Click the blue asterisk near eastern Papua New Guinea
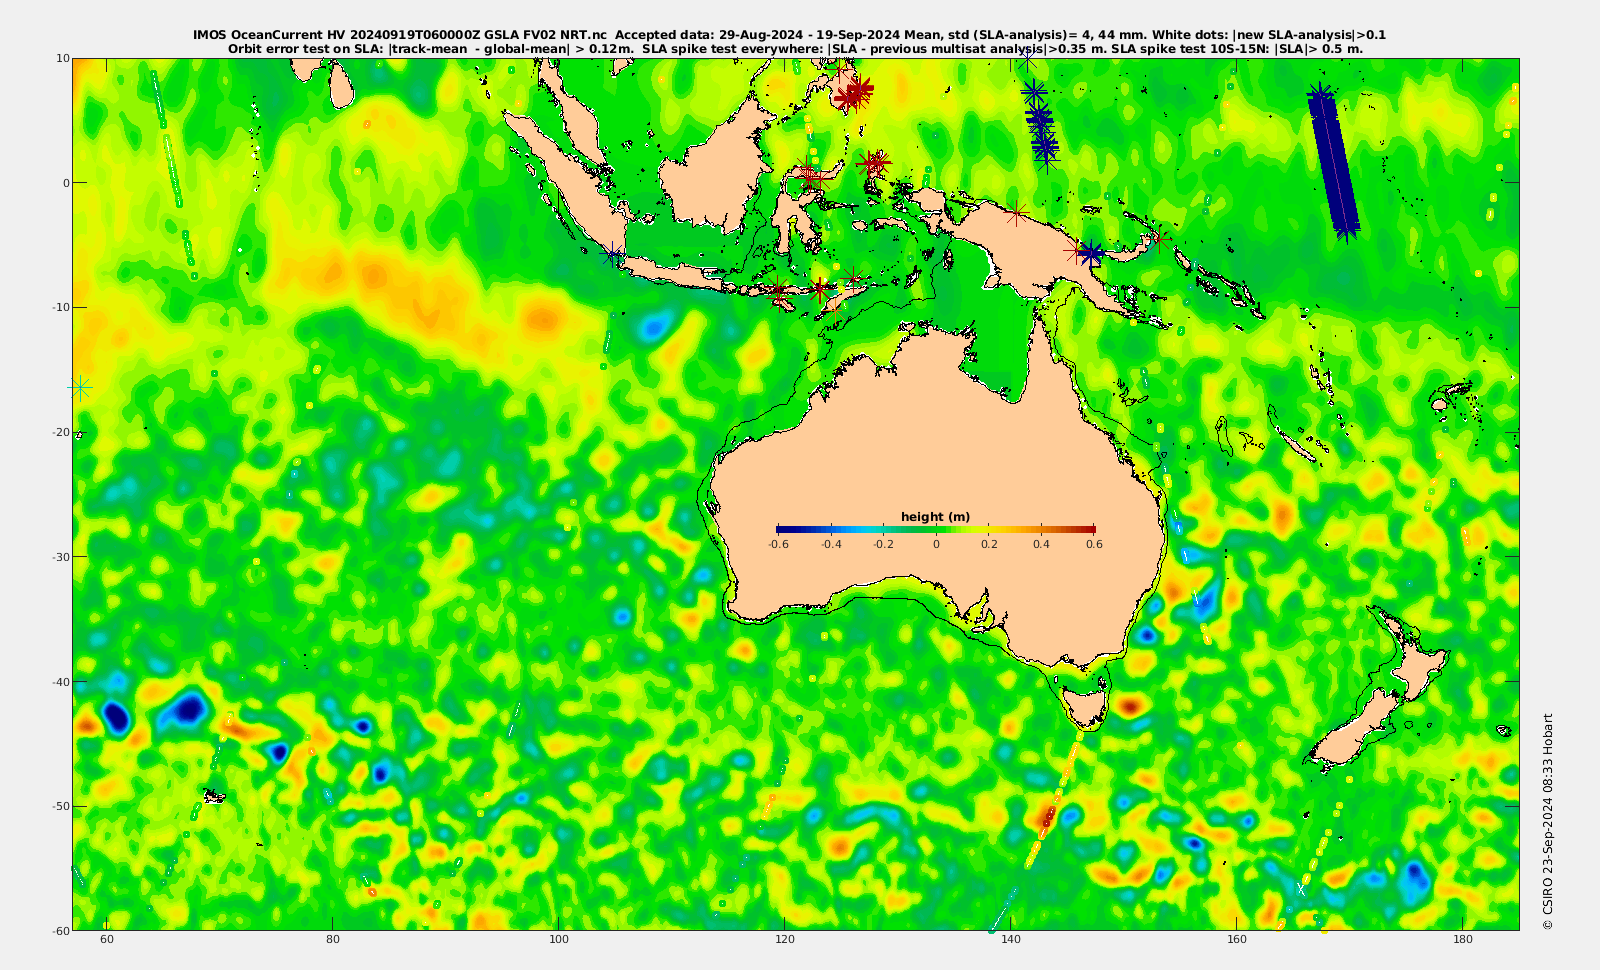Viewport: 1600px width, 970px height. (x=1091, y=253)
